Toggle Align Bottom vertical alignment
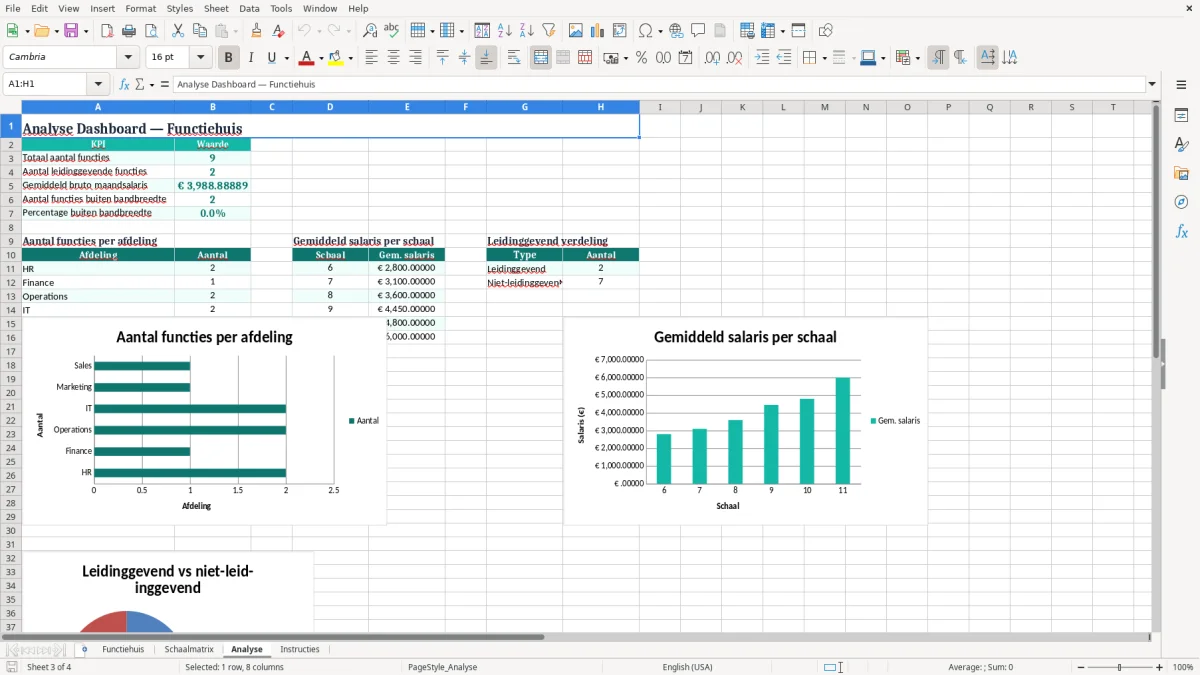The image size is (1200, 675). tap(486, 58)
